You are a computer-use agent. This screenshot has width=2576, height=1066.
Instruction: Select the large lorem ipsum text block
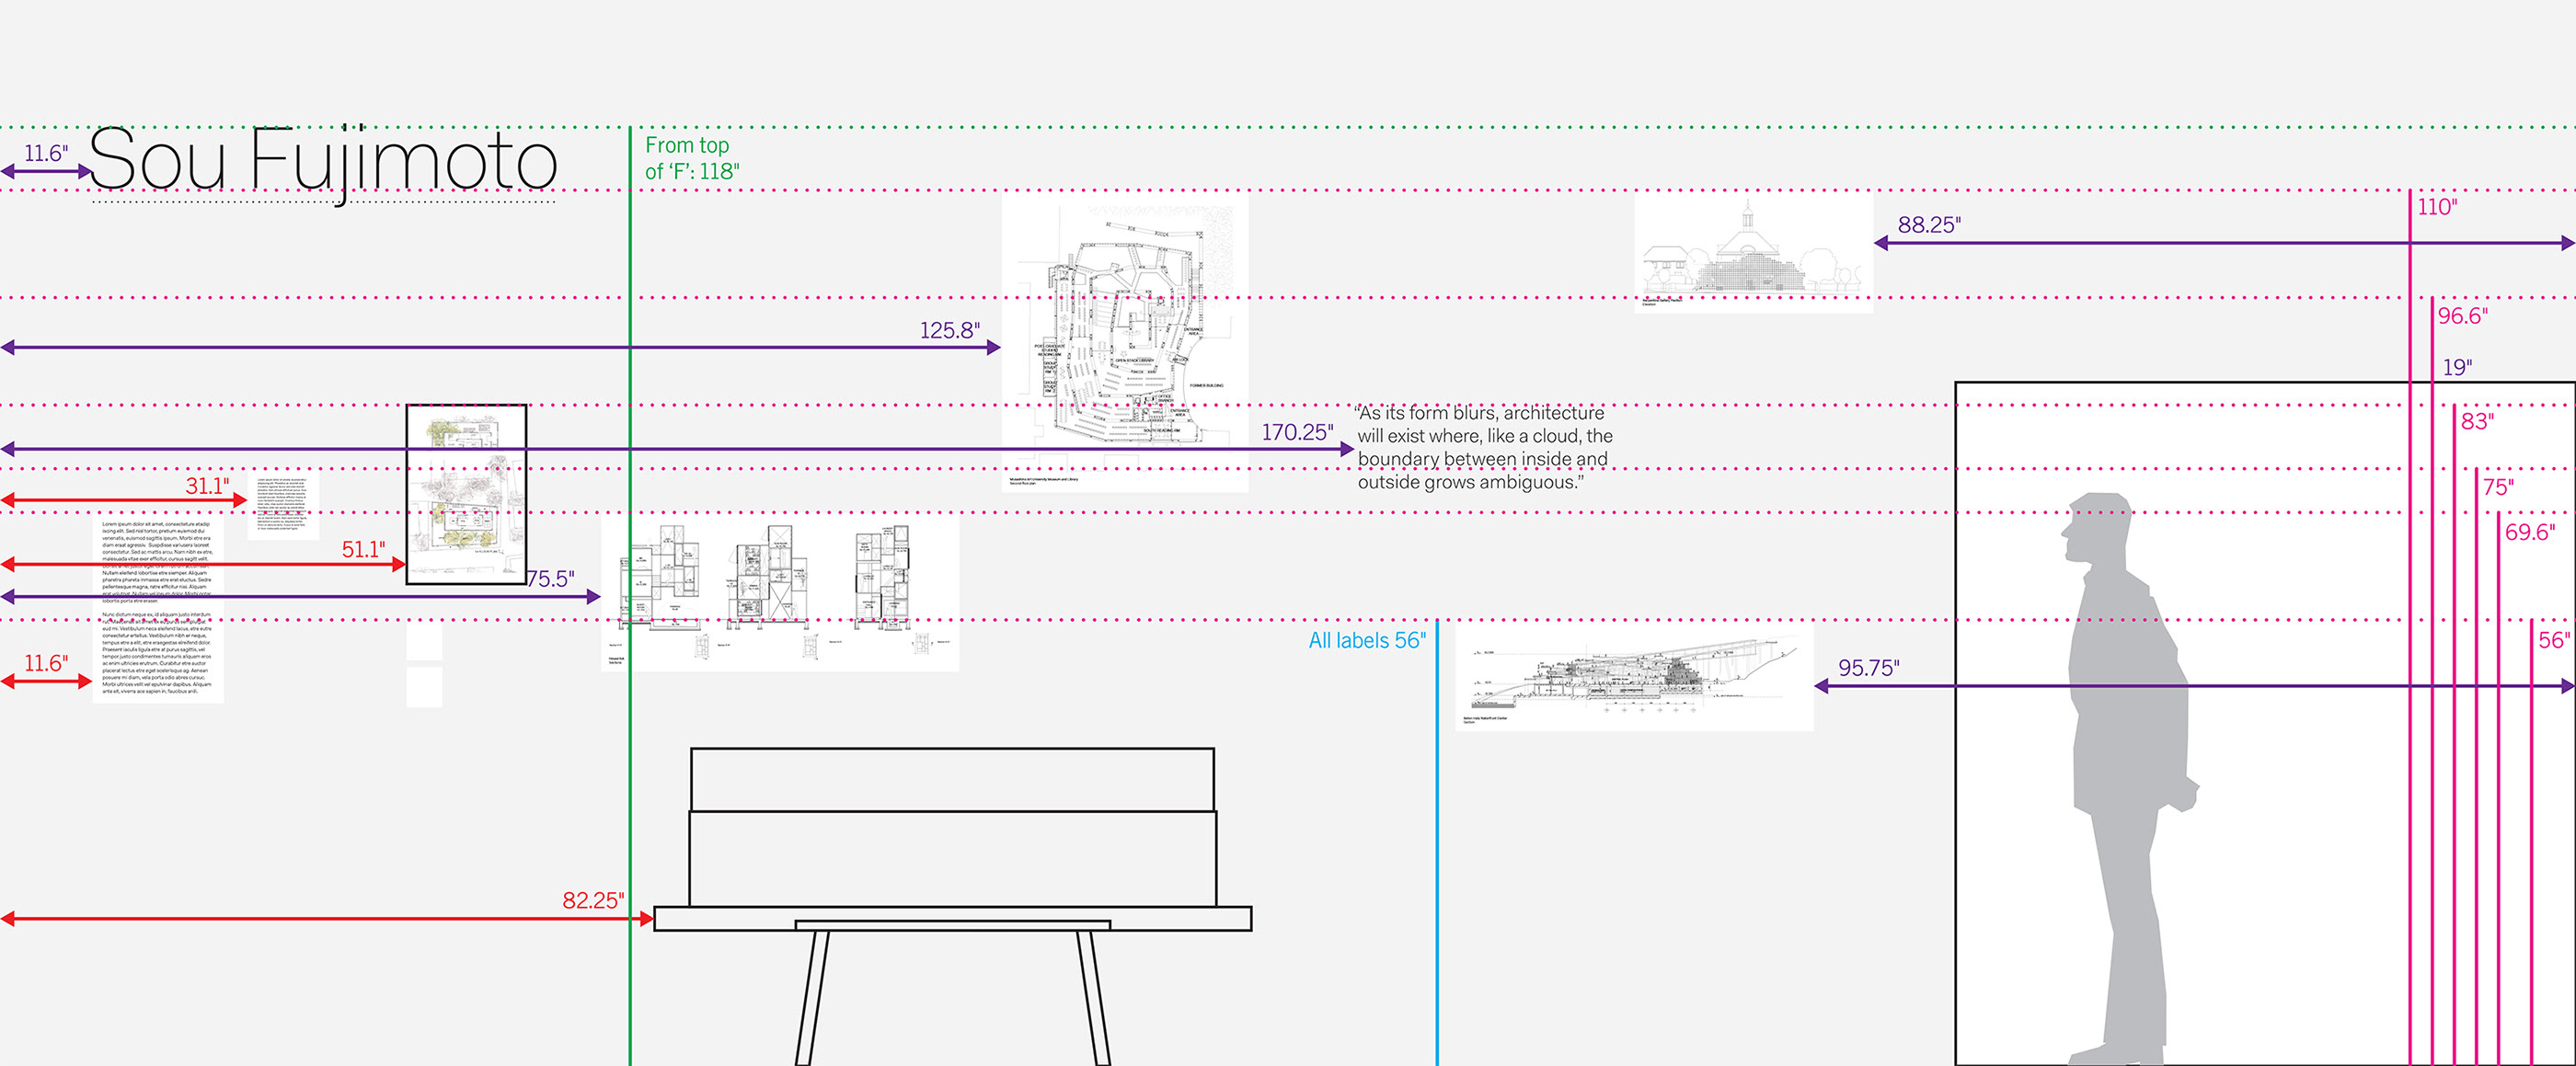(x=157, y=608)
